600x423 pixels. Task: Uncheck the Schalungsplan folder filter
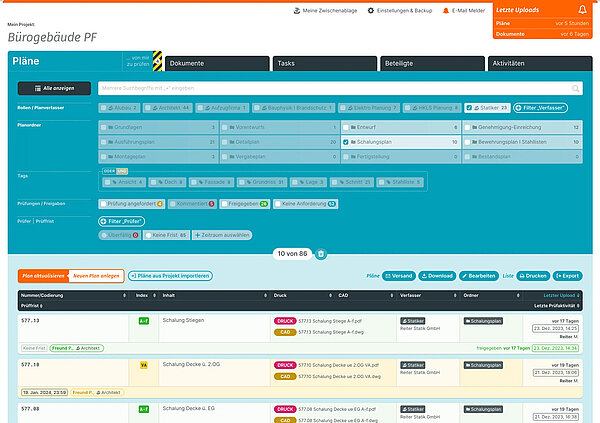[346, 142]
